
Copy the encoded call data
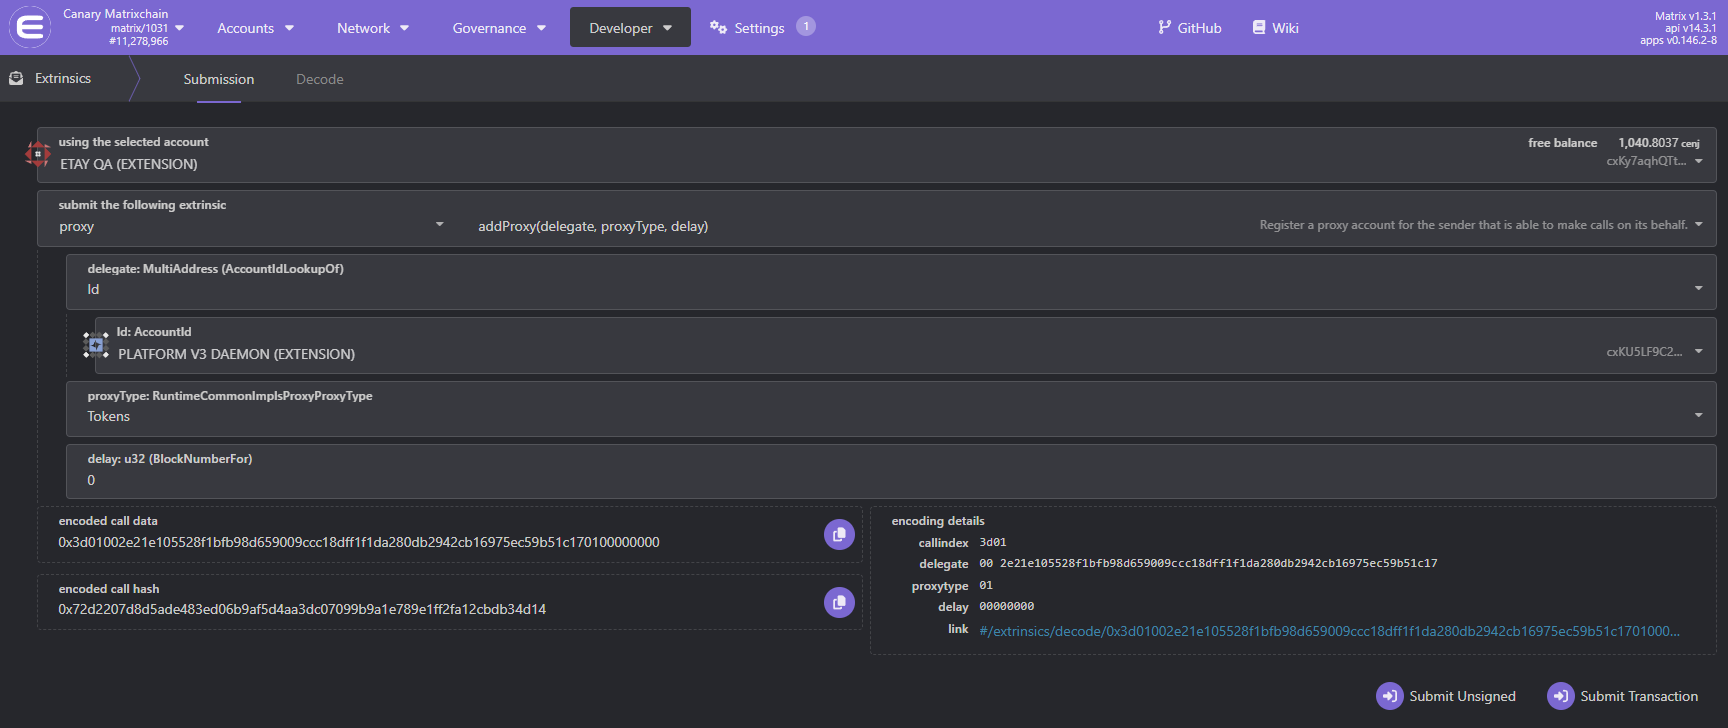pyautogui.click(x=839, y=534)
